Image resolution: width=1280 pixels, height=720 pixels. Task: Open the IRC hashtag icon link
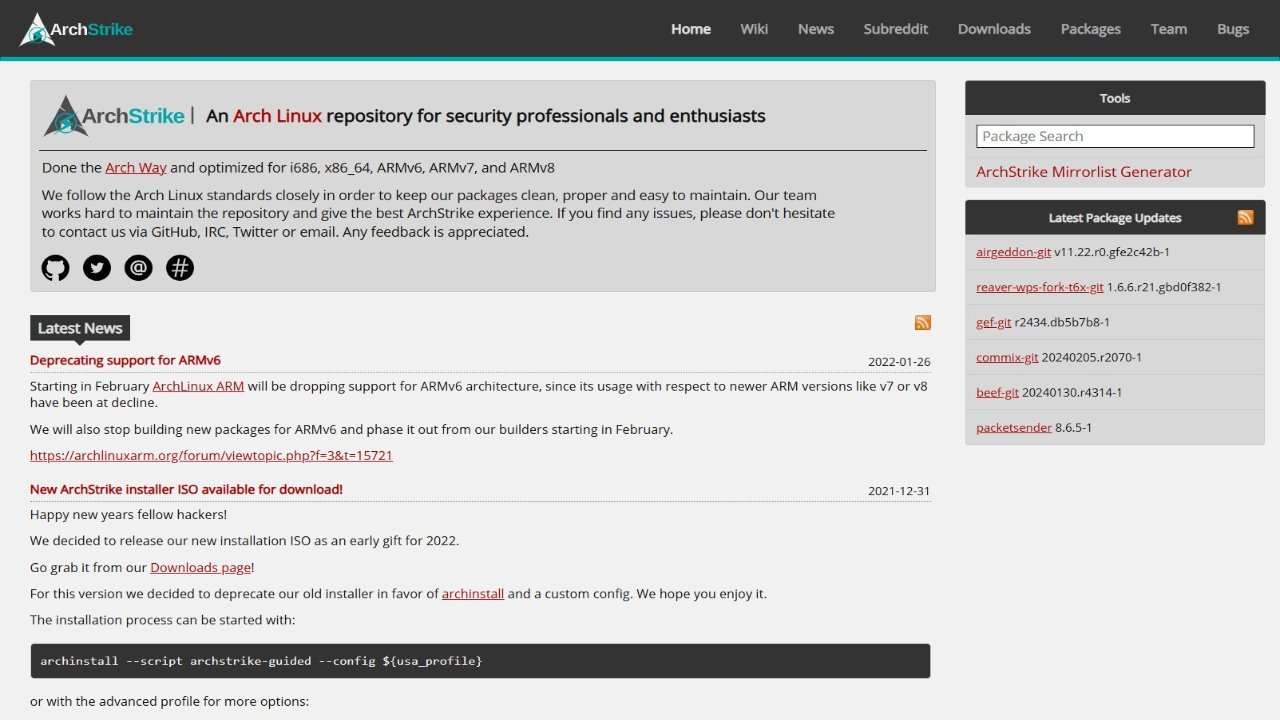click(x=180, y=268)
